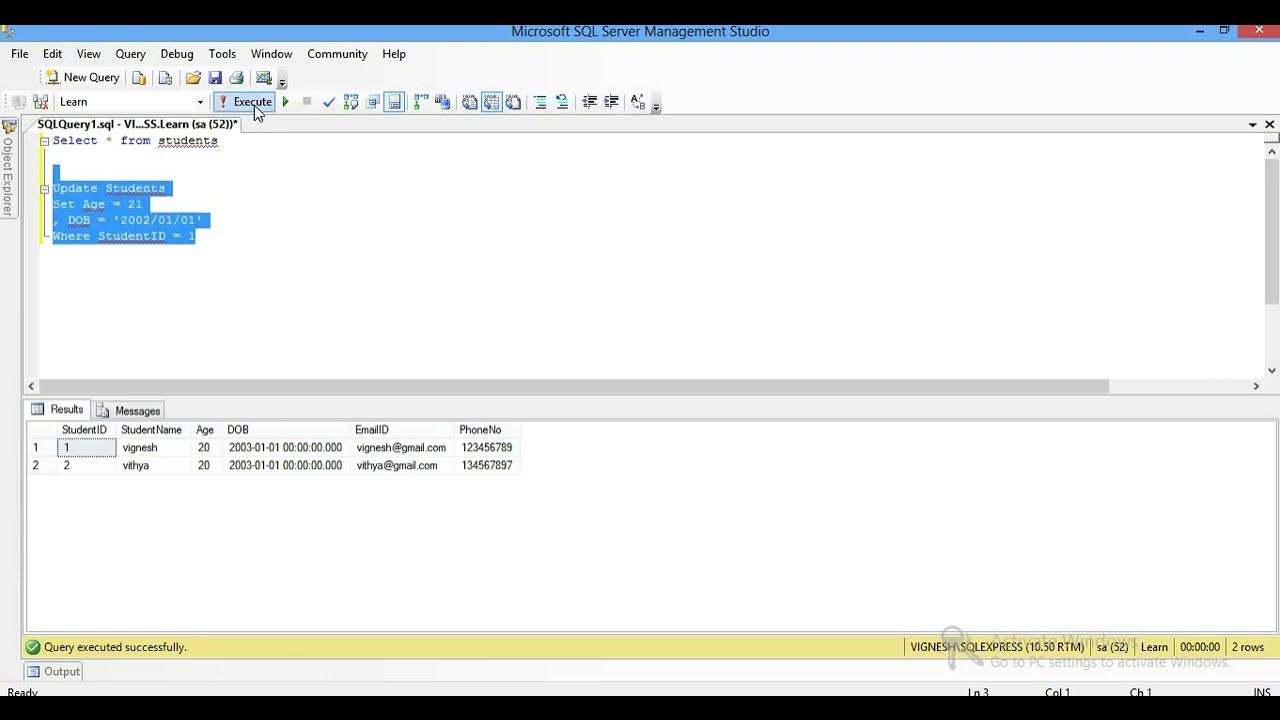
Task: Start debugging with the green play arrow
Action: click(286, 101)
